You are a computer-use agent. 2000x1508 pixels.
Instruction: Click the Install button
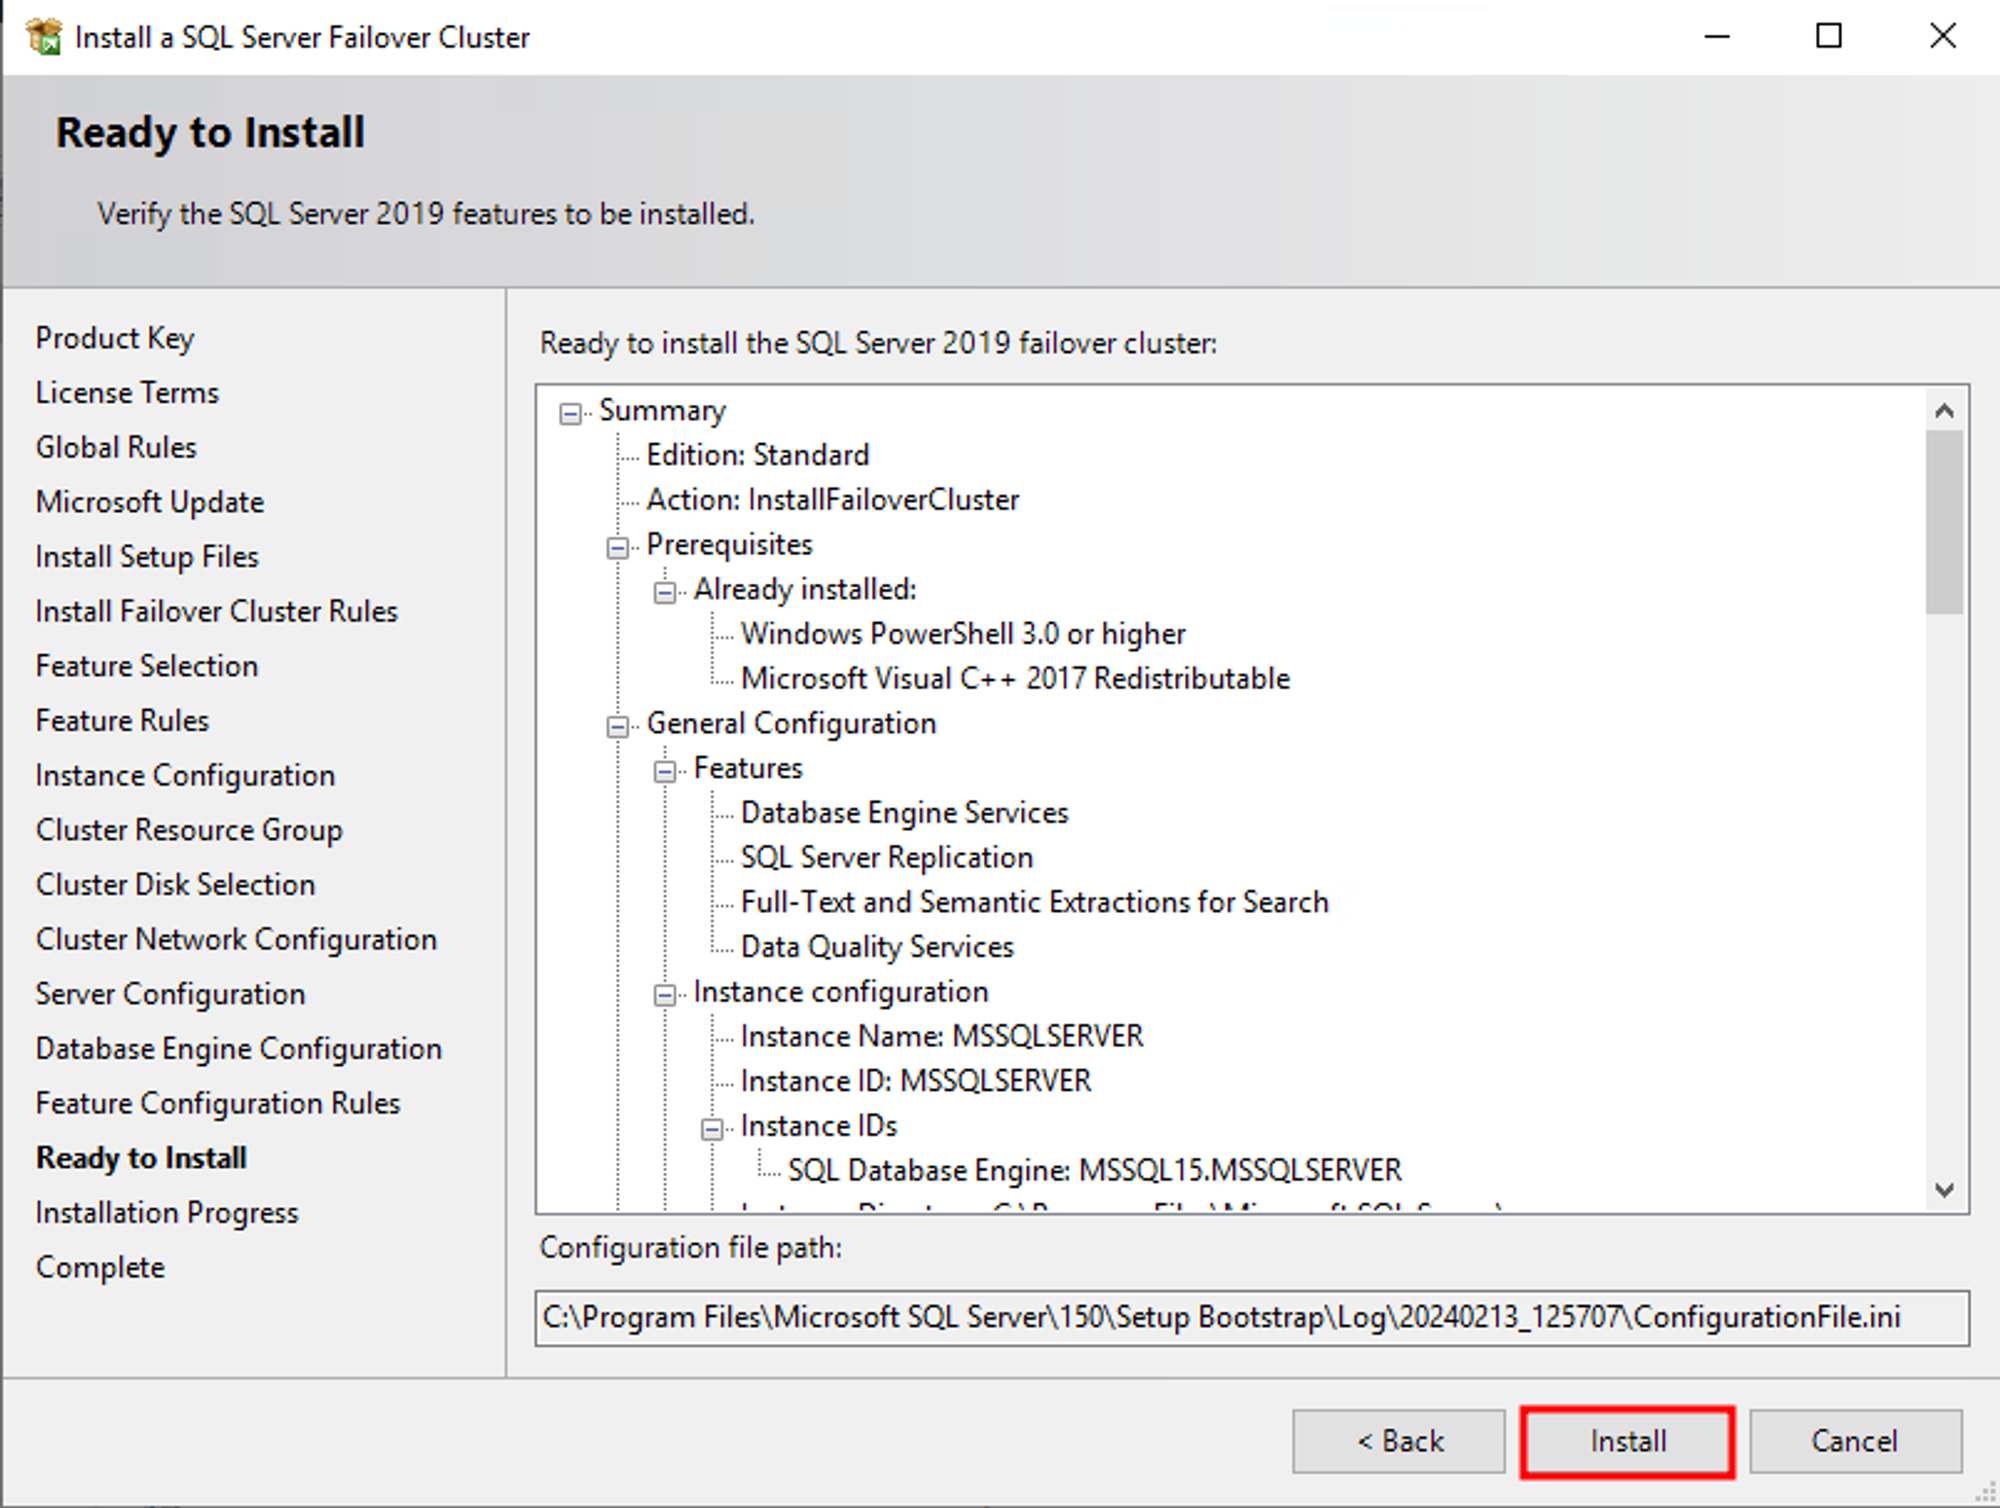click(x=1627, y=1441)
